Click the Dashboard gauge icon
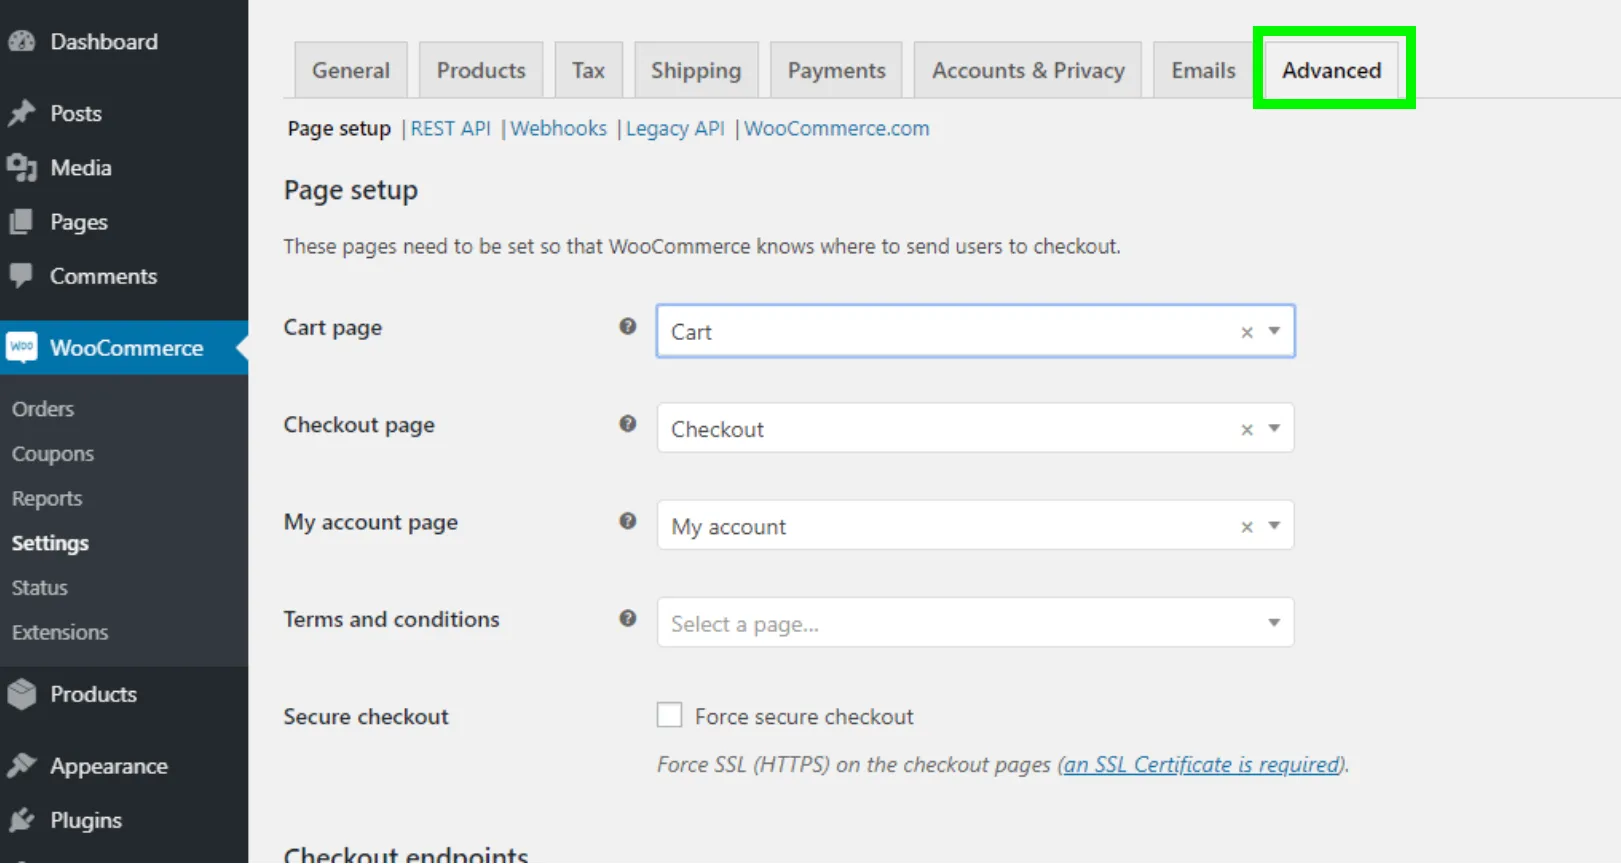The width and height of the screenshot is (1621, 864). pos(21,42)
